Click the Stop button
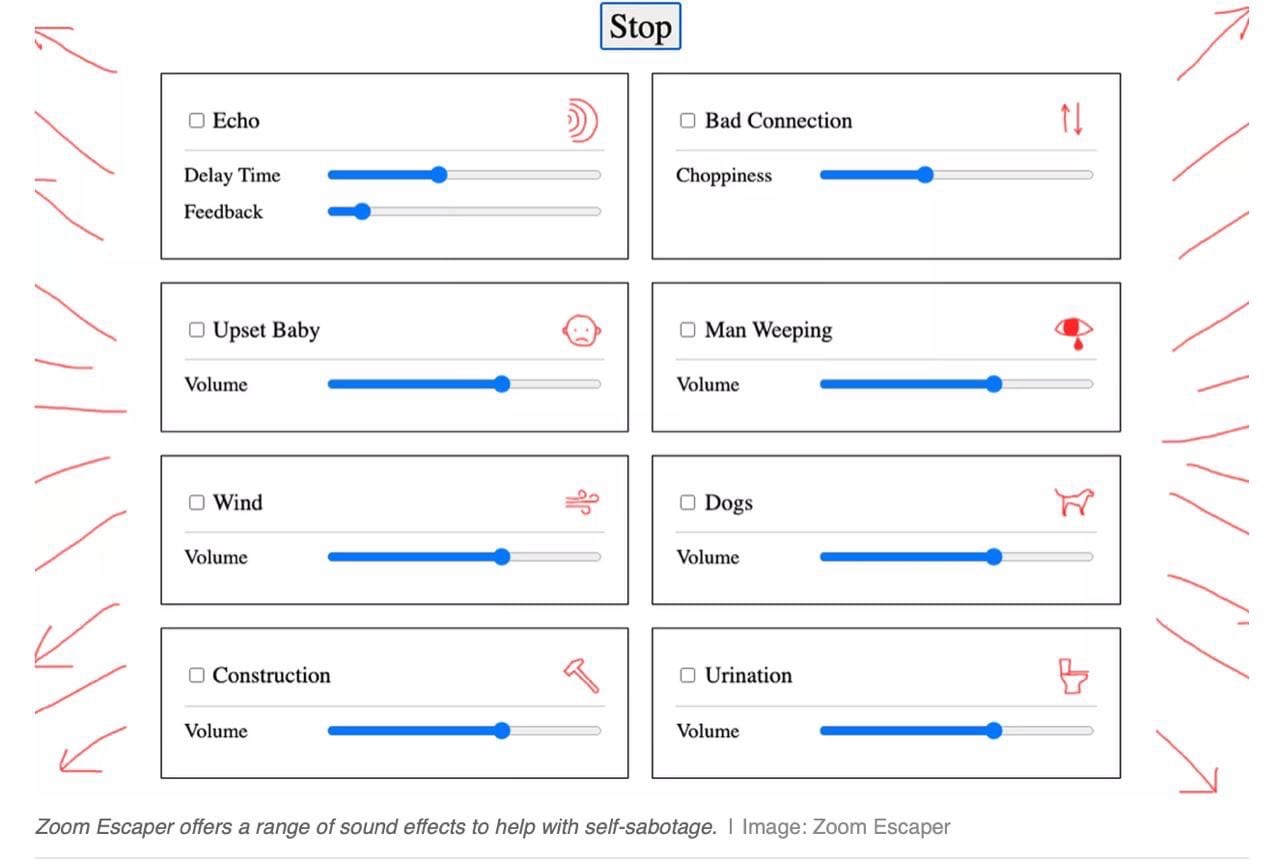The height and width of the screenshot is (861, 1280). pyautogui.click(x=641, y=27)
